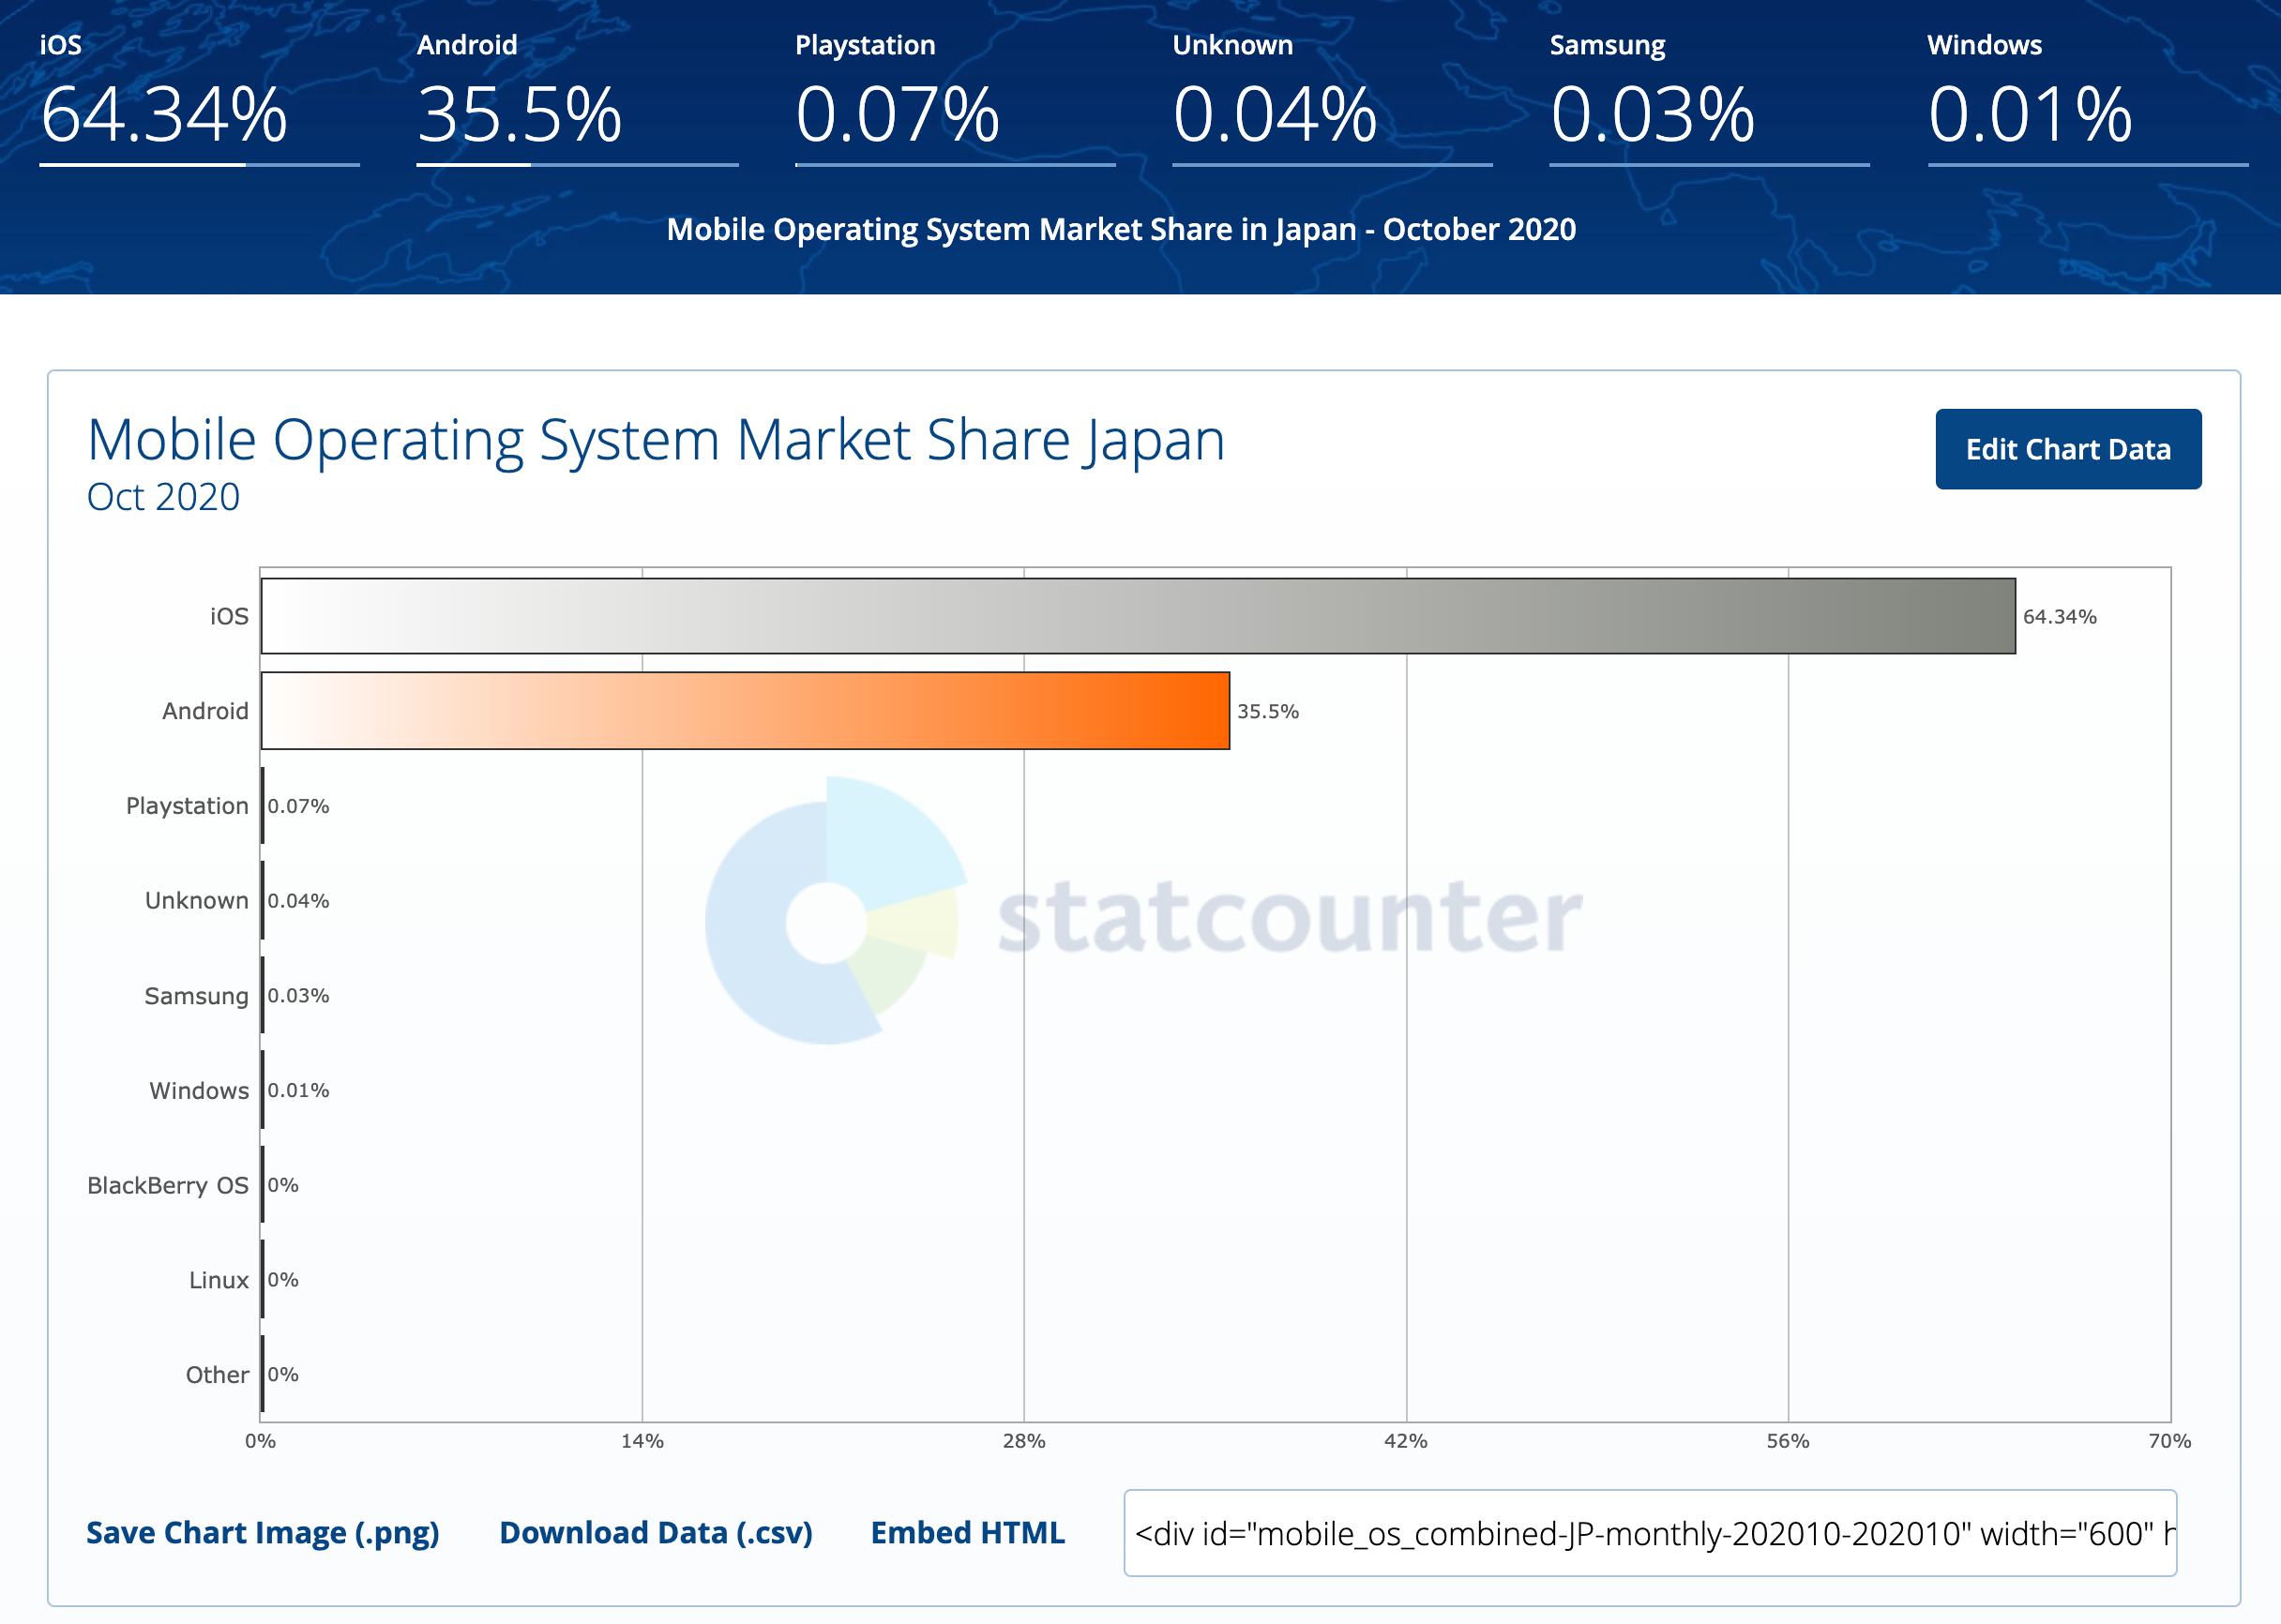Click the Samsung 0.03% header stat
Screen dimensions: 2281x1624
(x=1708, y=98)
